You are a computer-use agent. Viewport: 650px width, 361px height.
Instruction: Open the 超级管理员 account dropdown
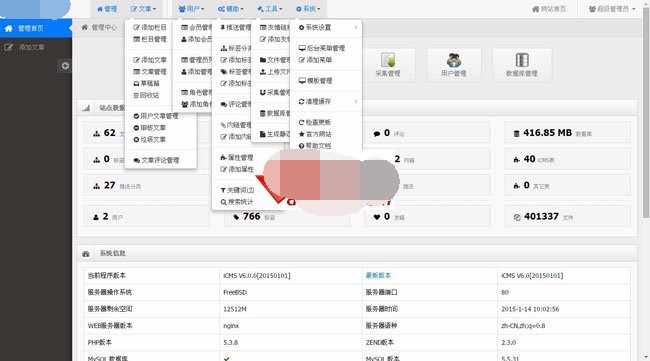[x=611, y=9]
